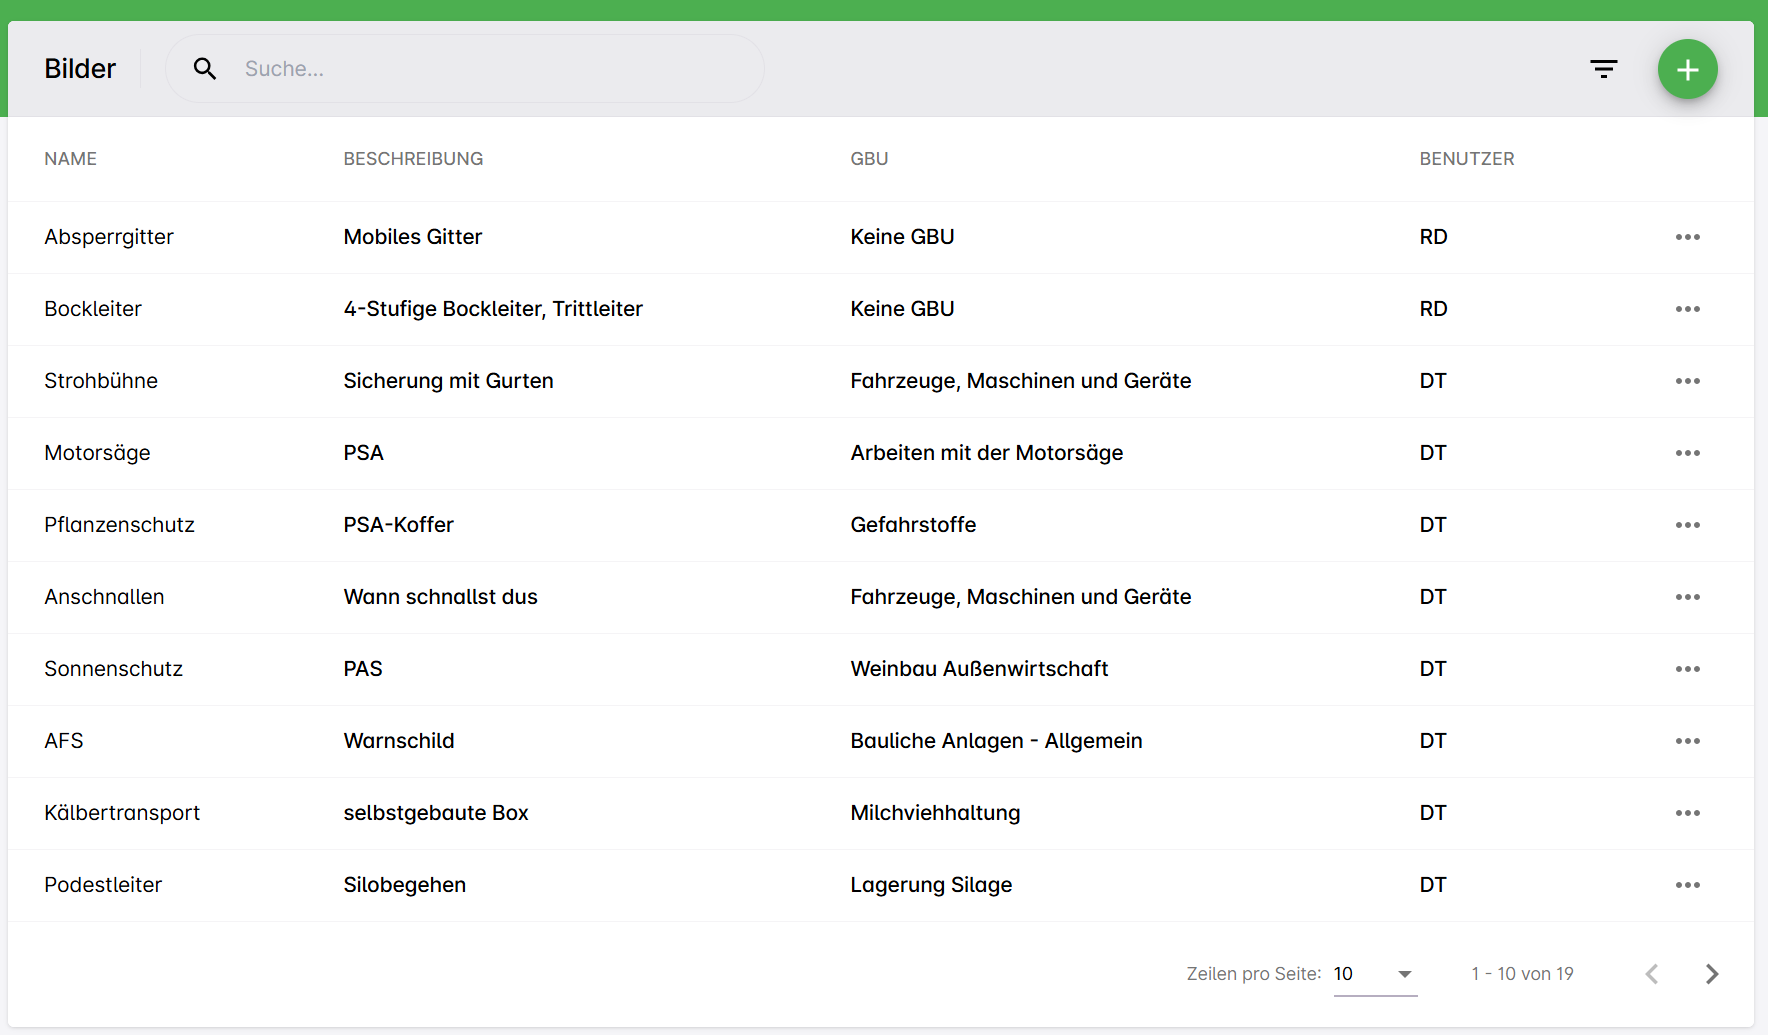Select the AFS Warnschild table row
Image resolution: width=1768 pixels, height=1035 pixels.
[700, 741]
